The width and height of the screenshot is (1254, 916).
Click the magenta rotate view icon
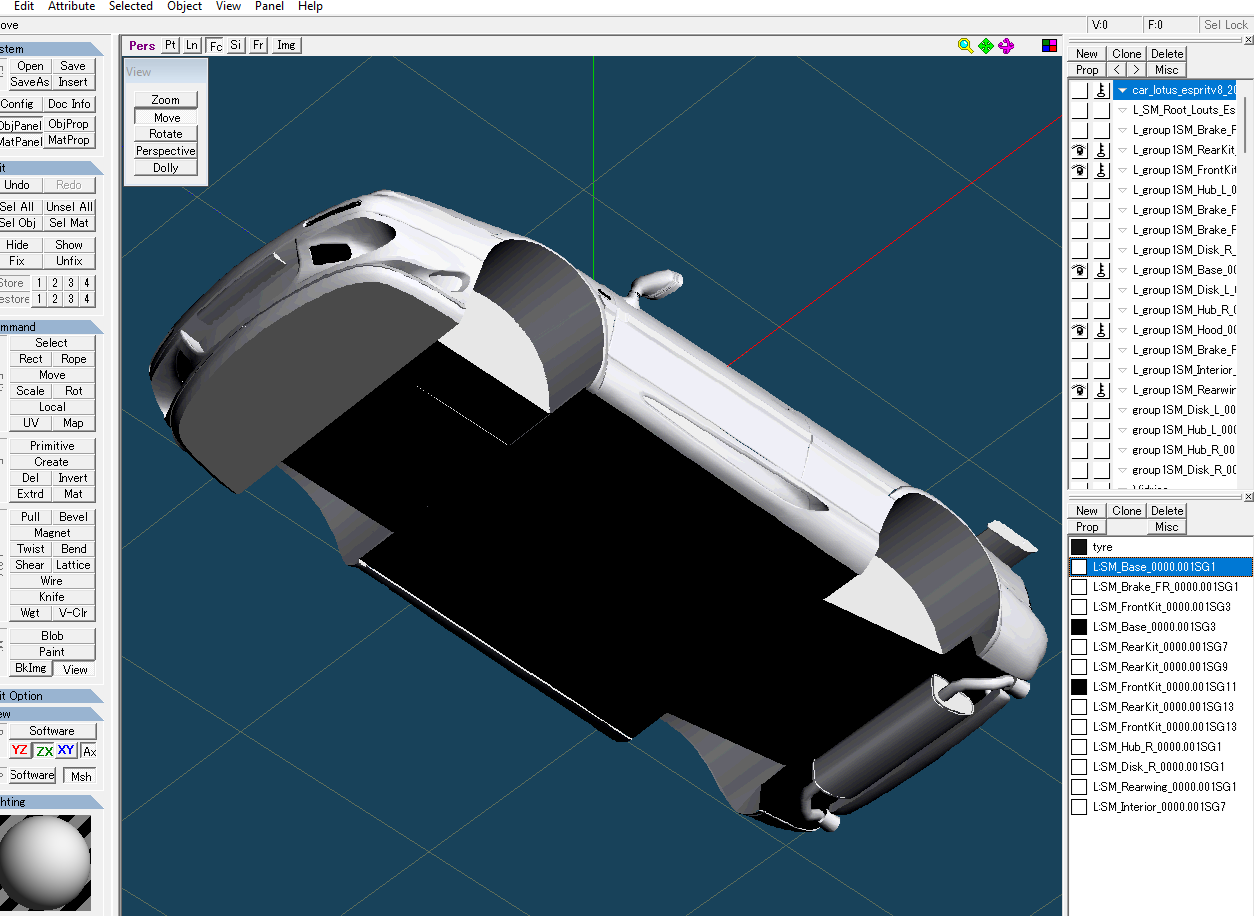click(1006, 45)
